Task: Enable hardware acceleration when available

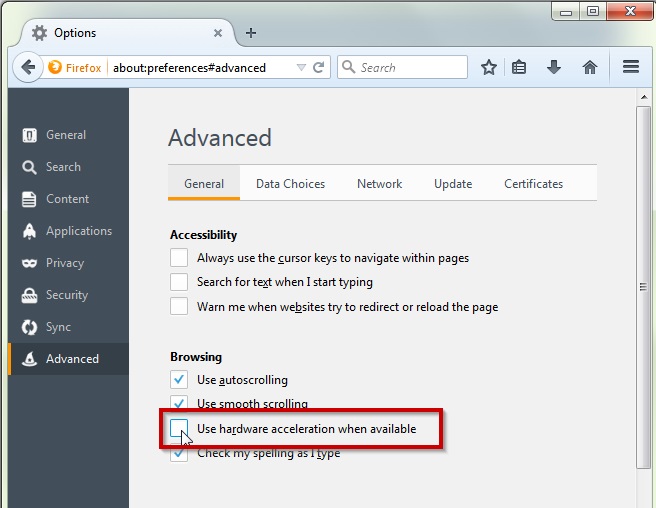Action: pyautogui.click(x=179, y=429)
